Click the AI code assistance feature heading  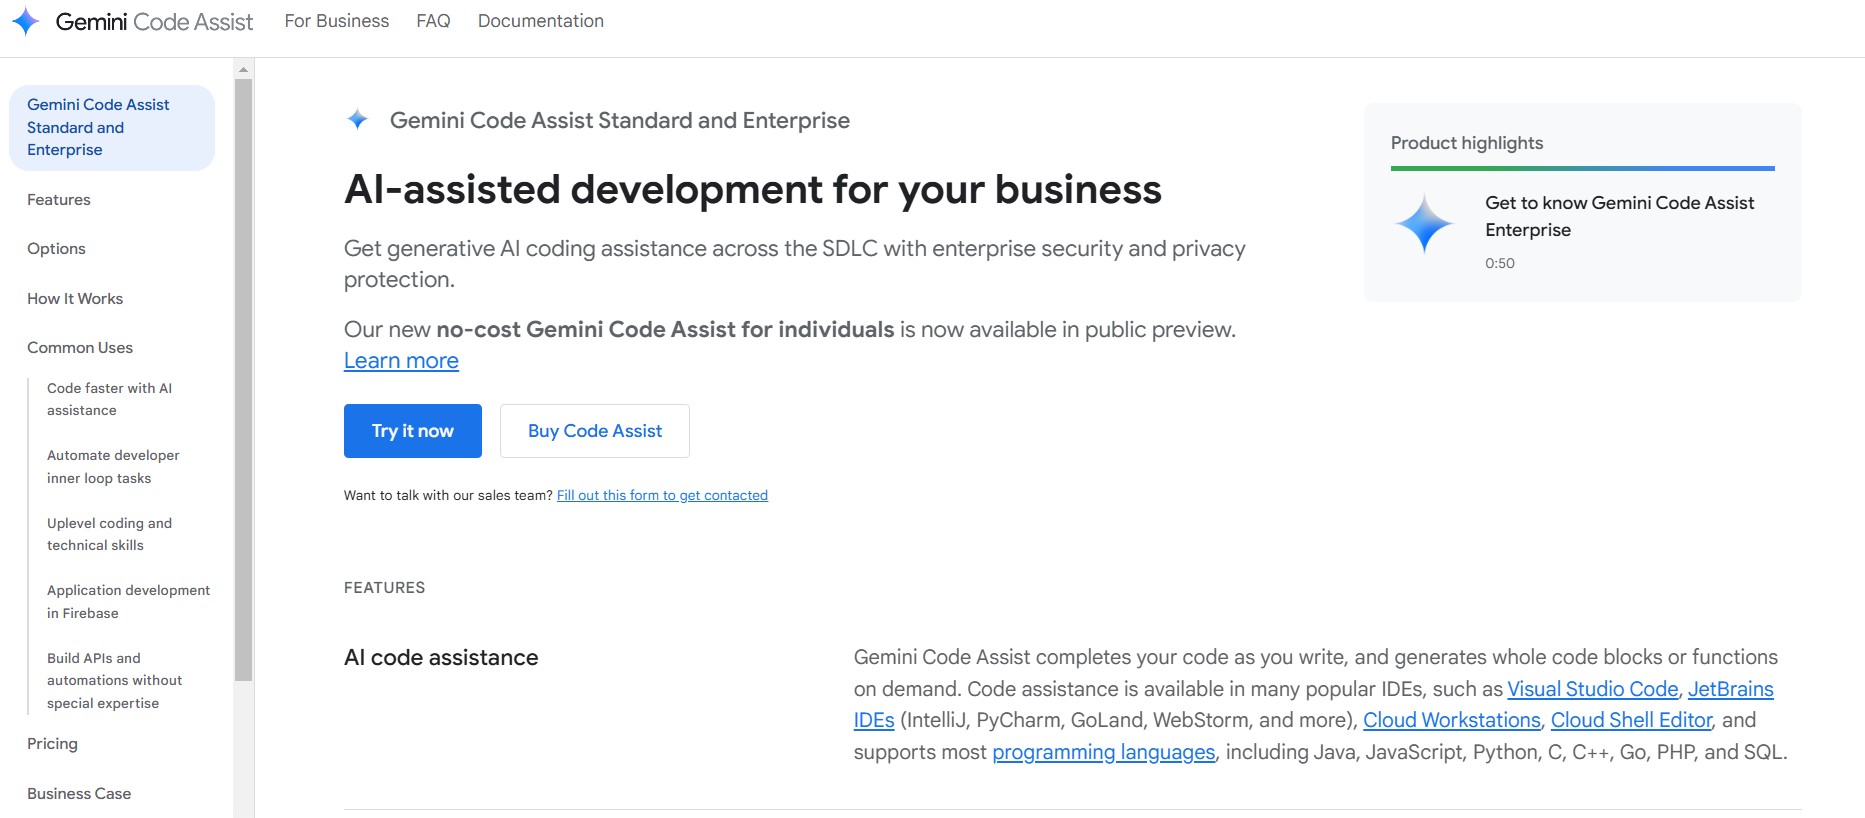[441, 658]
